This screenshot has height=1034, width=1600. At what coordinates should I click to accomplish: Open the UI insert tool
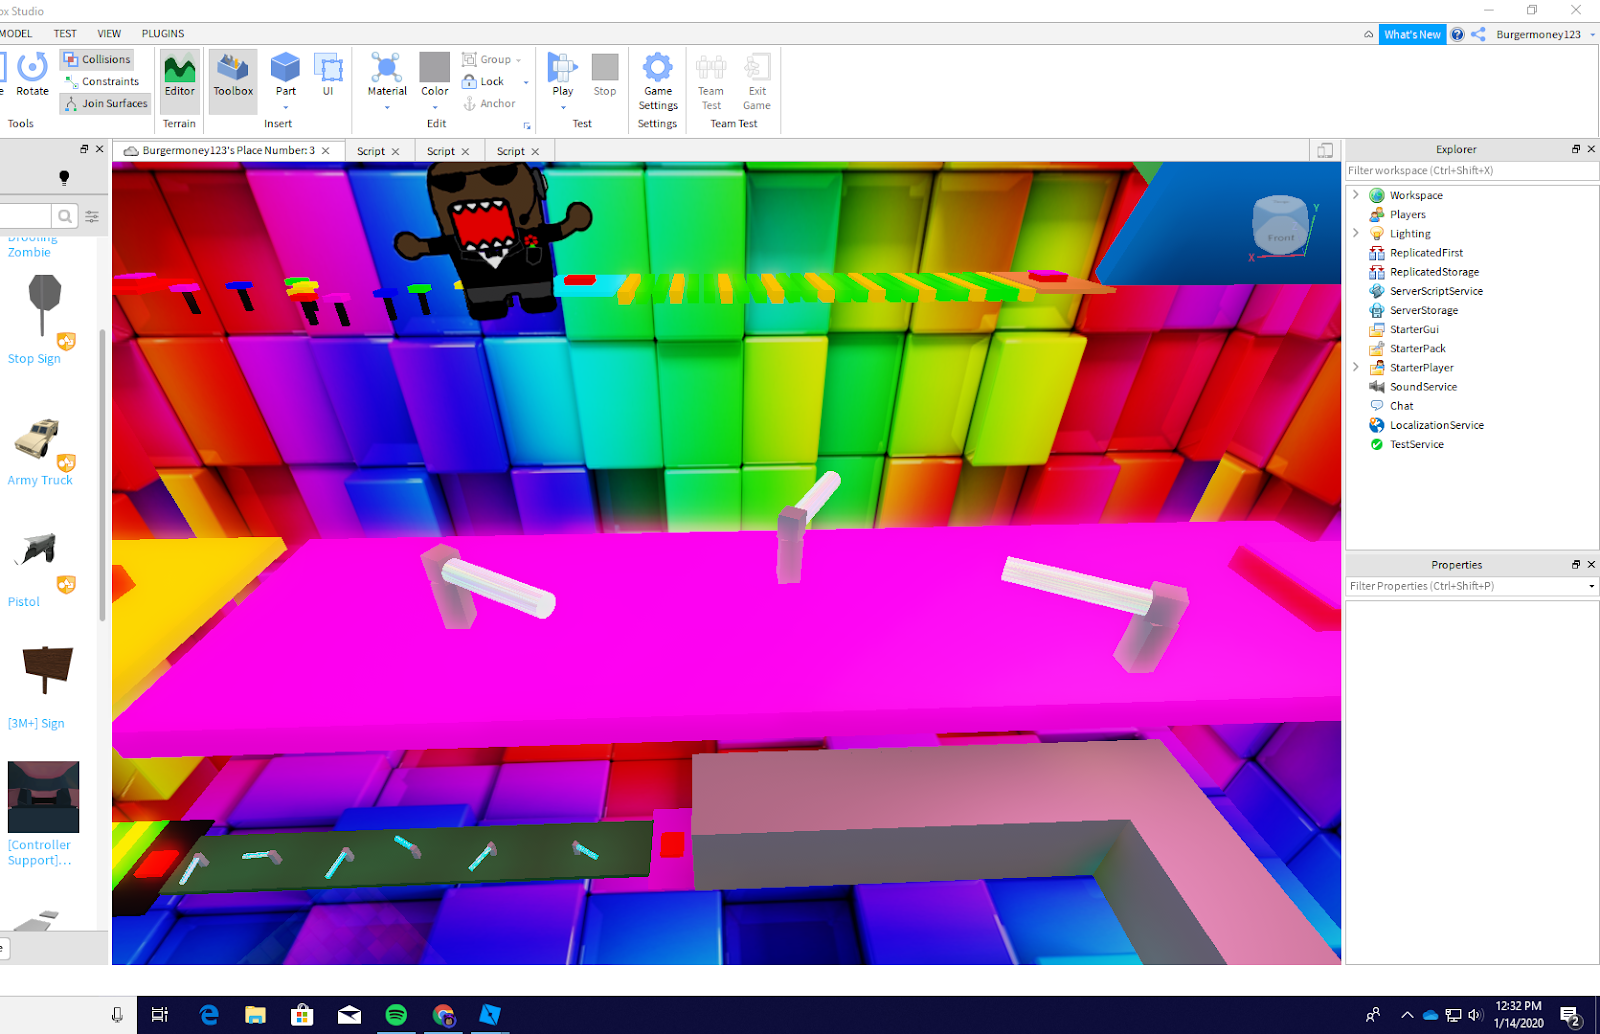pyautogui.click(x=328, y=75)
